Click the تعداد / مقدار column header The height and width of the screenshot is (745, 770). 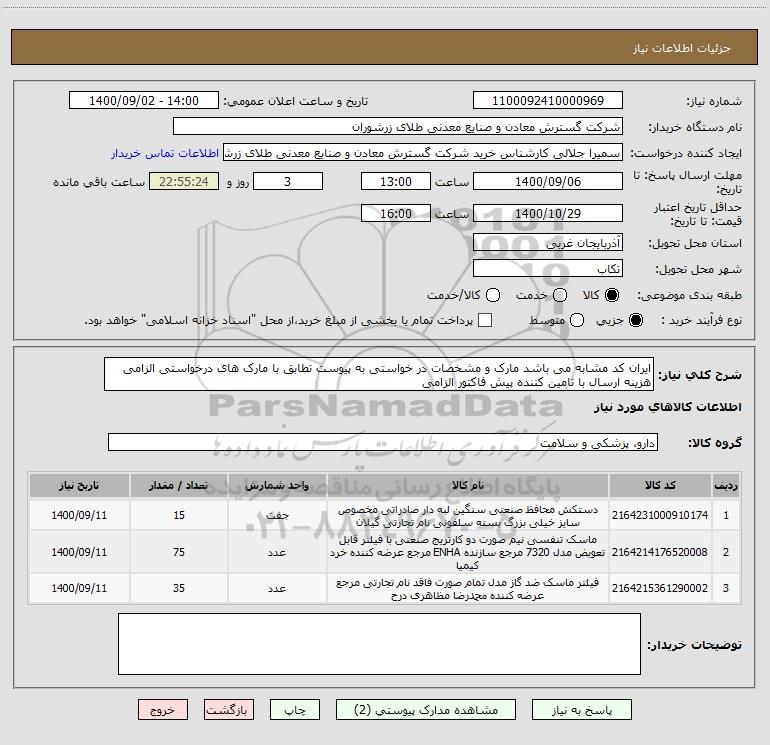click(179, 486)
